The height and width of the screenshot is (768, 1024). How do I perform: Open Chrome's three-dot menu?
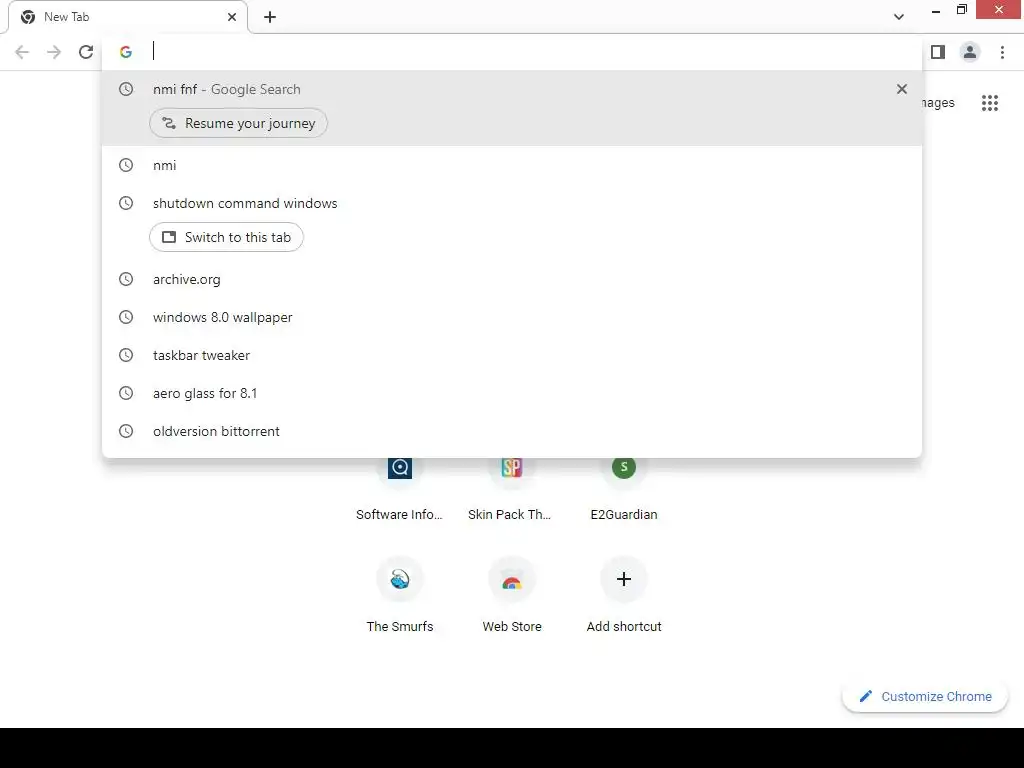(1002, 52)
